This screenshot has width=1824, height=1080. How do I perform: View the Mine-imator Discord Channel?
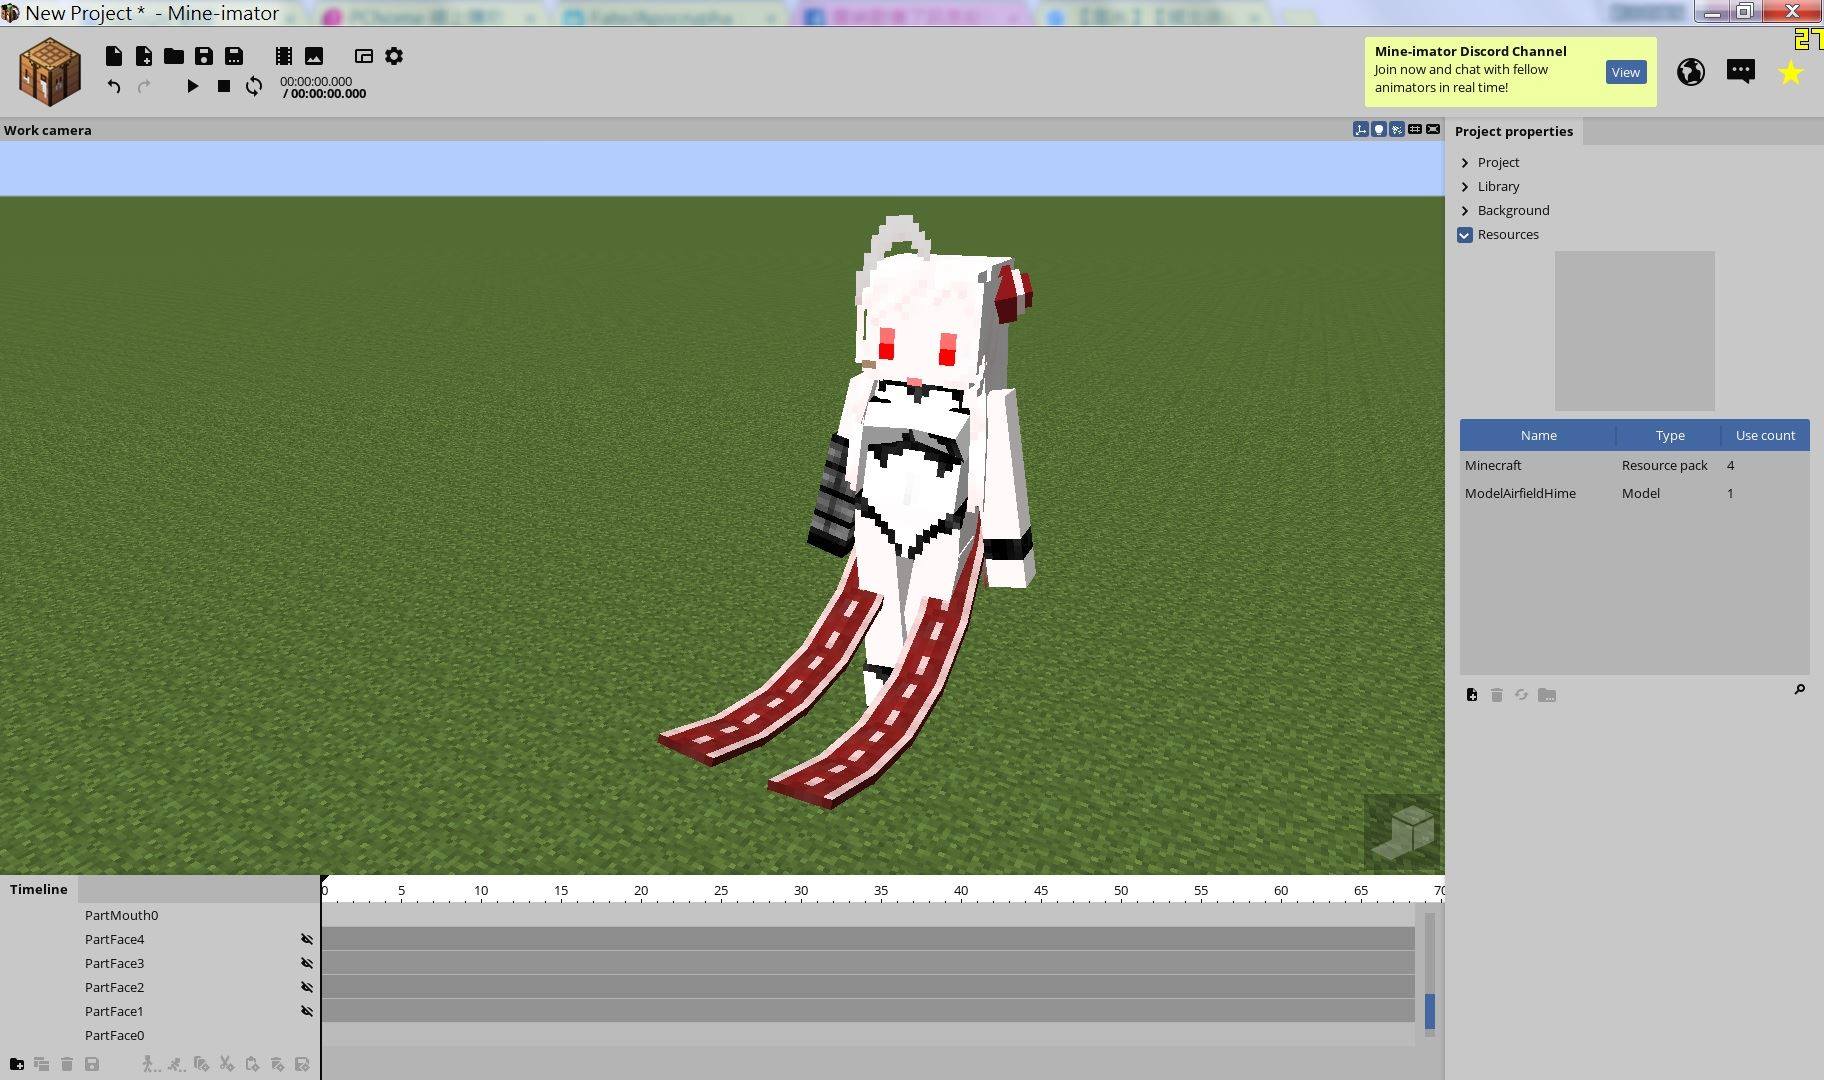coord(1625,72)
